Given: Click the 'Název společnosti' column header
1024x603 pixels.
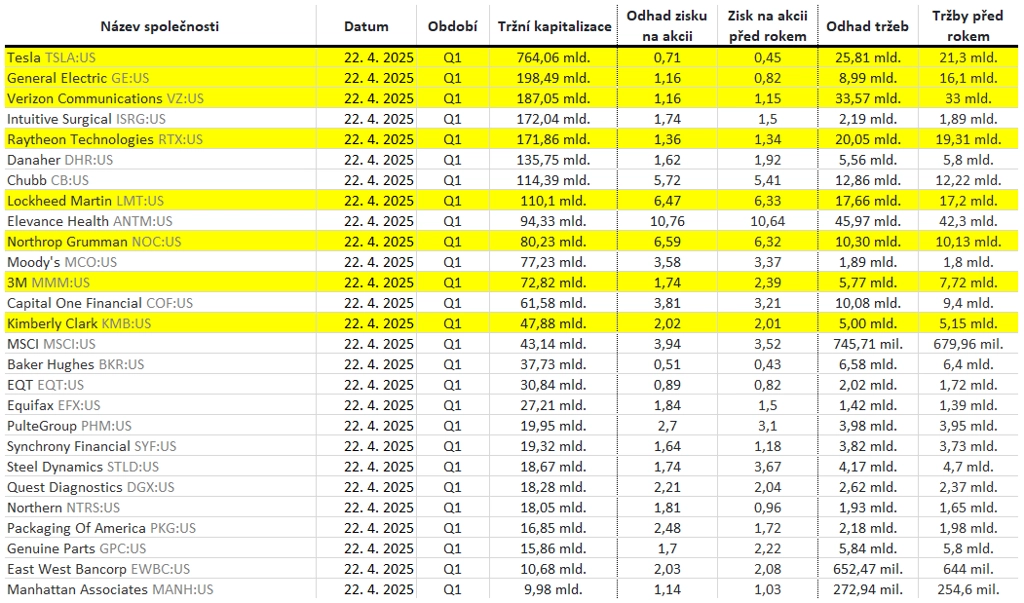Looking at the screenshot, I should (160, 26).
